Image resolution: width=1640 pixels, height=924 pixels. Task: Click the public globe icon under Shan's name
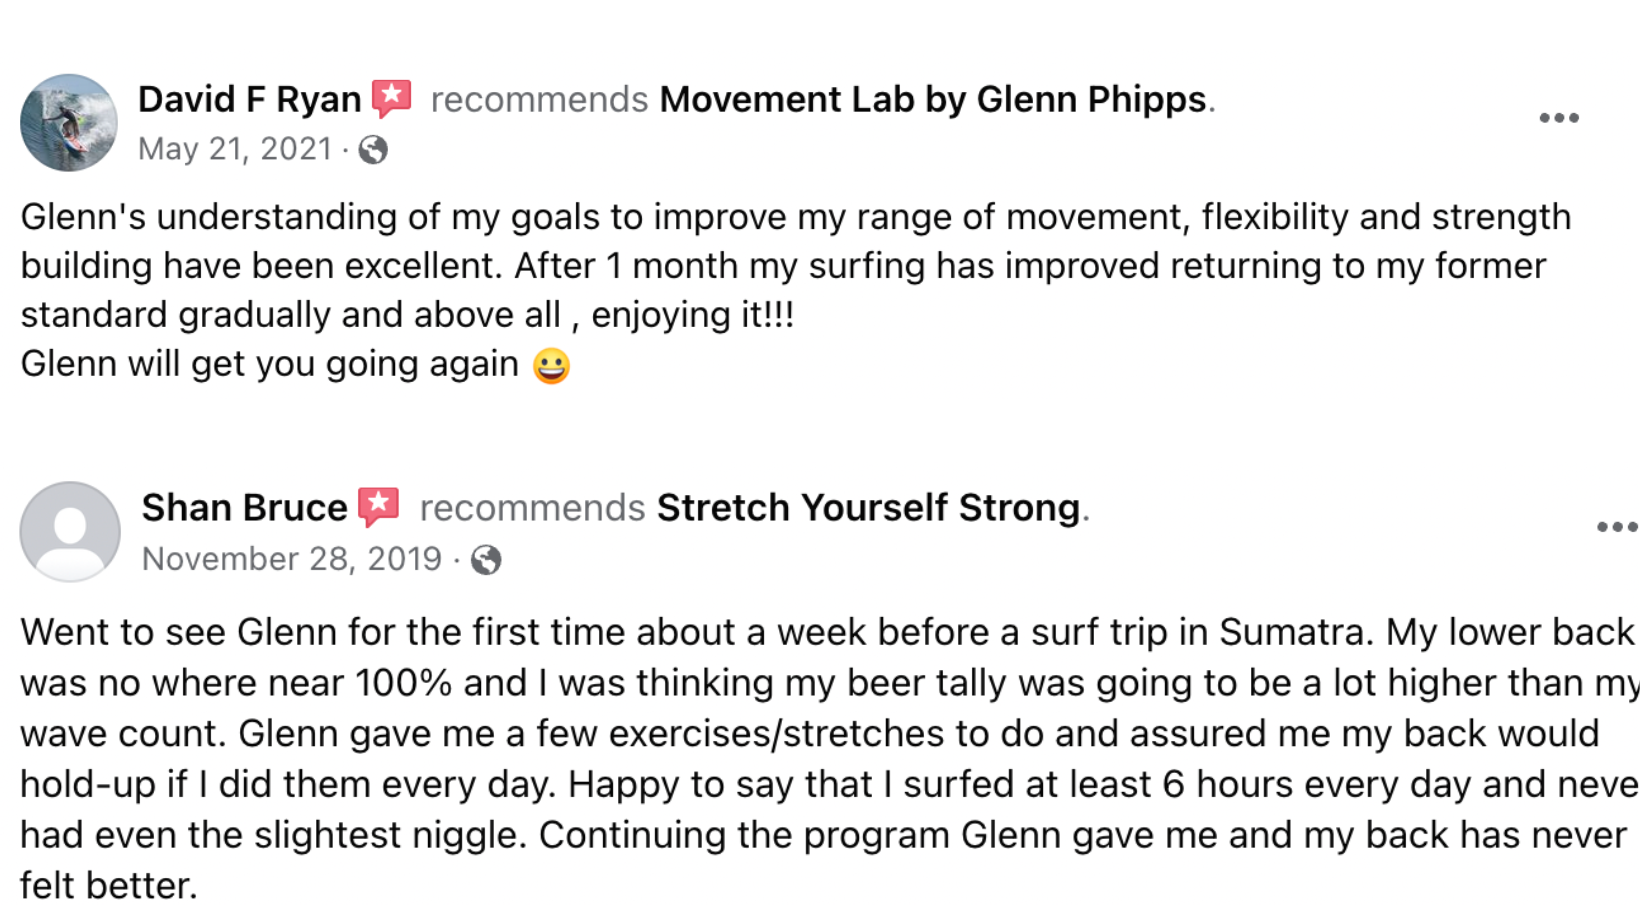[x=486, y=560]
